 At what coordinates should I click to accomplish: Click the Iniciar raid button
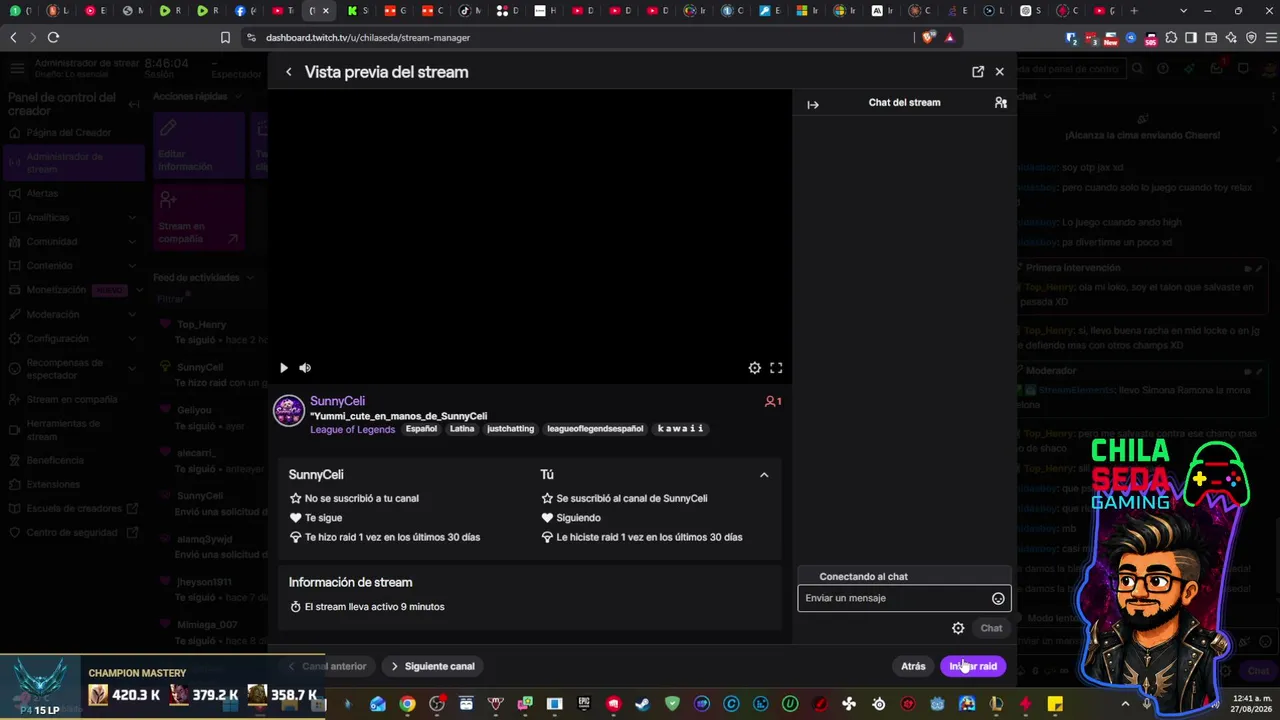(973, 666)
